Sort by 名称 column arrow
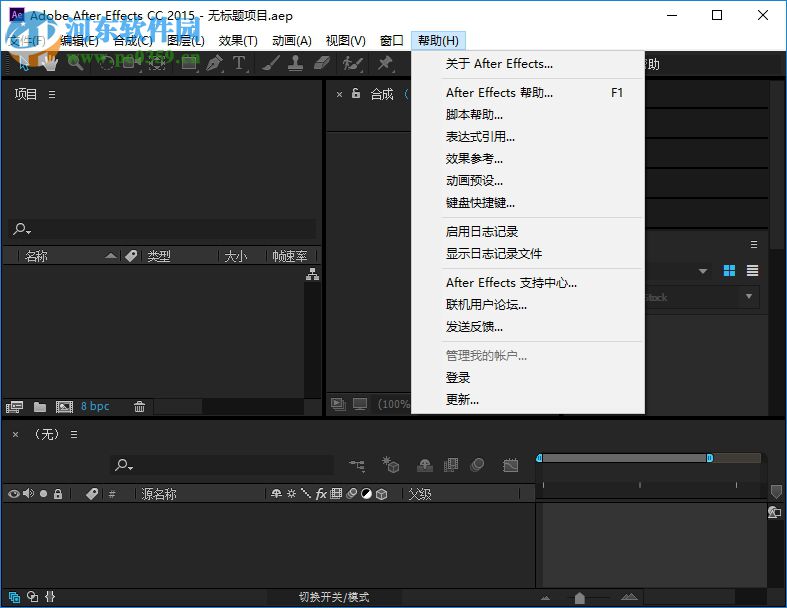This screenshot has width=787, height=608. pyautogui.click(x=111, y=256)
